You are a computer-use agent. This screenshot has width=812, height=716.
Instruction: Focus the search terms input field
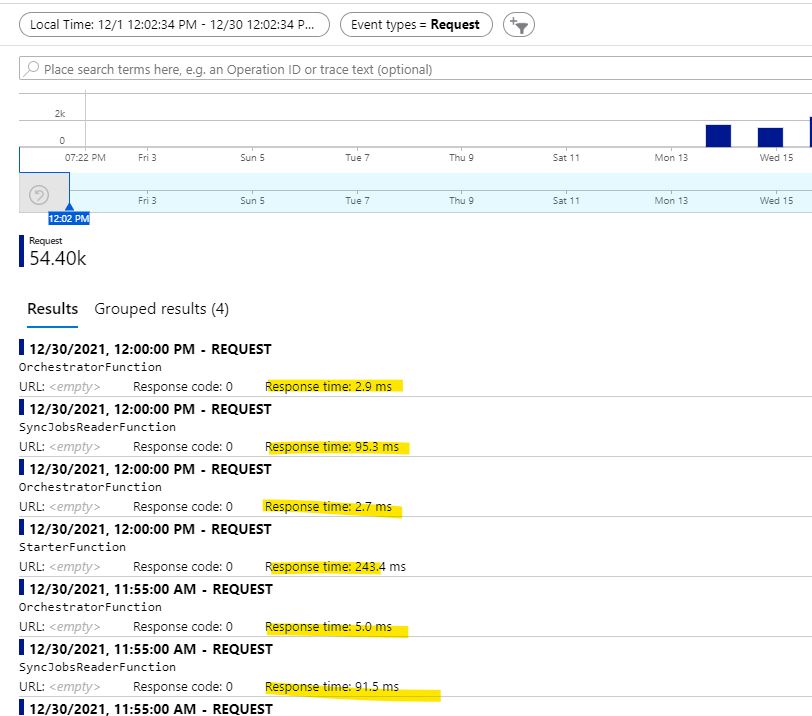pyautogui.click(x=415, y=69)
